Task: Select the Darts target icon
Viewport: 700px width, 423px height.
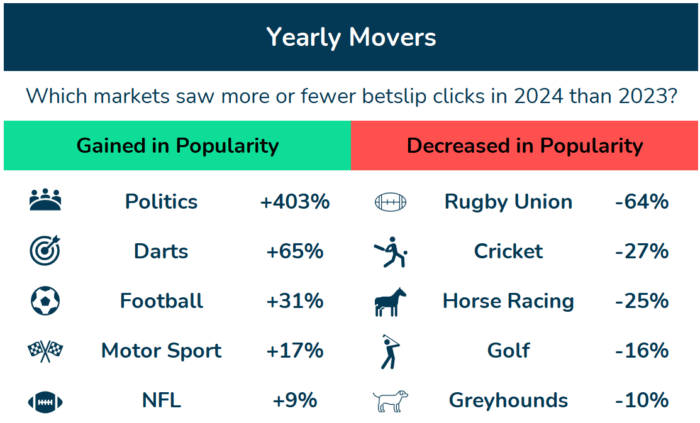Action: [x=45, y=250]
